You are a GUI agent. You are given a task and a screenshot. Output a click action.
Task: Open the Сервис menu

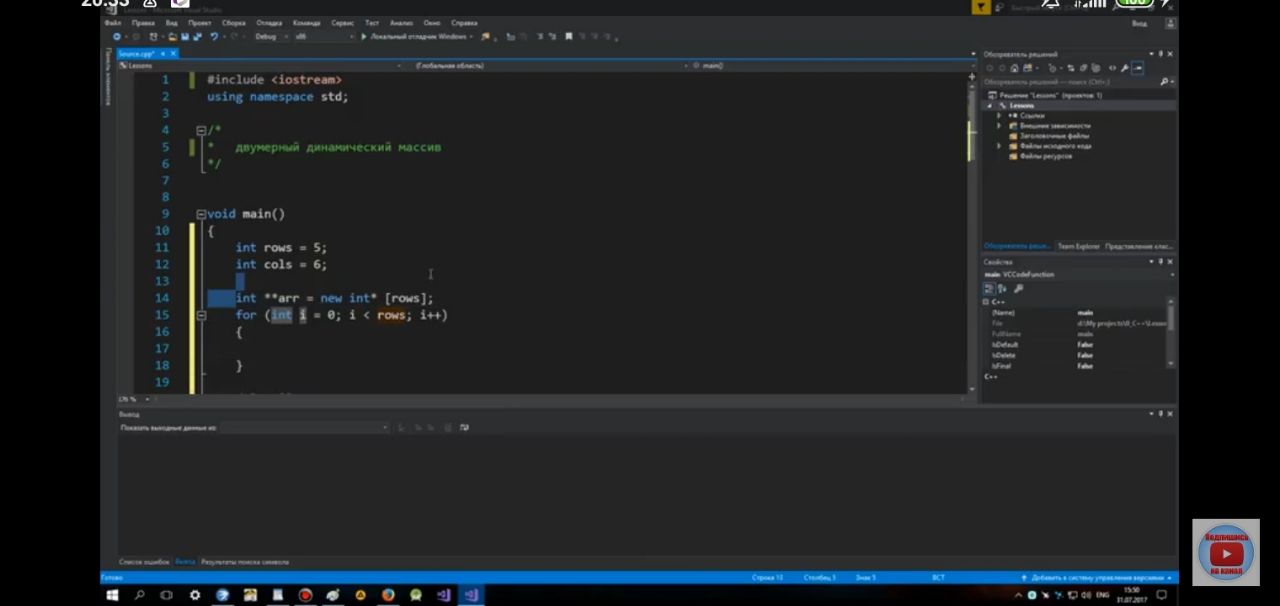[342, 22]
